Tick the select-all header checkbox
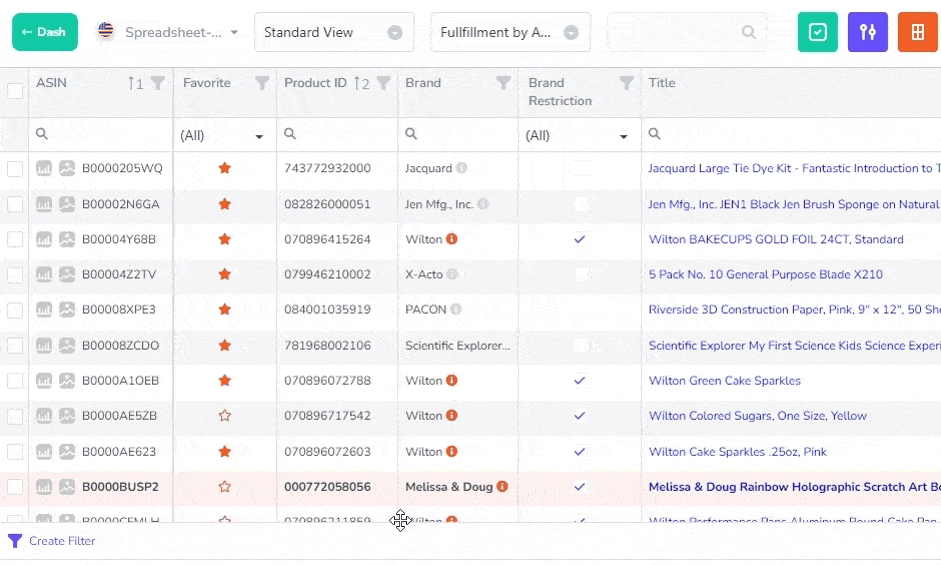This screenshot has width=941, height=565. pos(15,91)
